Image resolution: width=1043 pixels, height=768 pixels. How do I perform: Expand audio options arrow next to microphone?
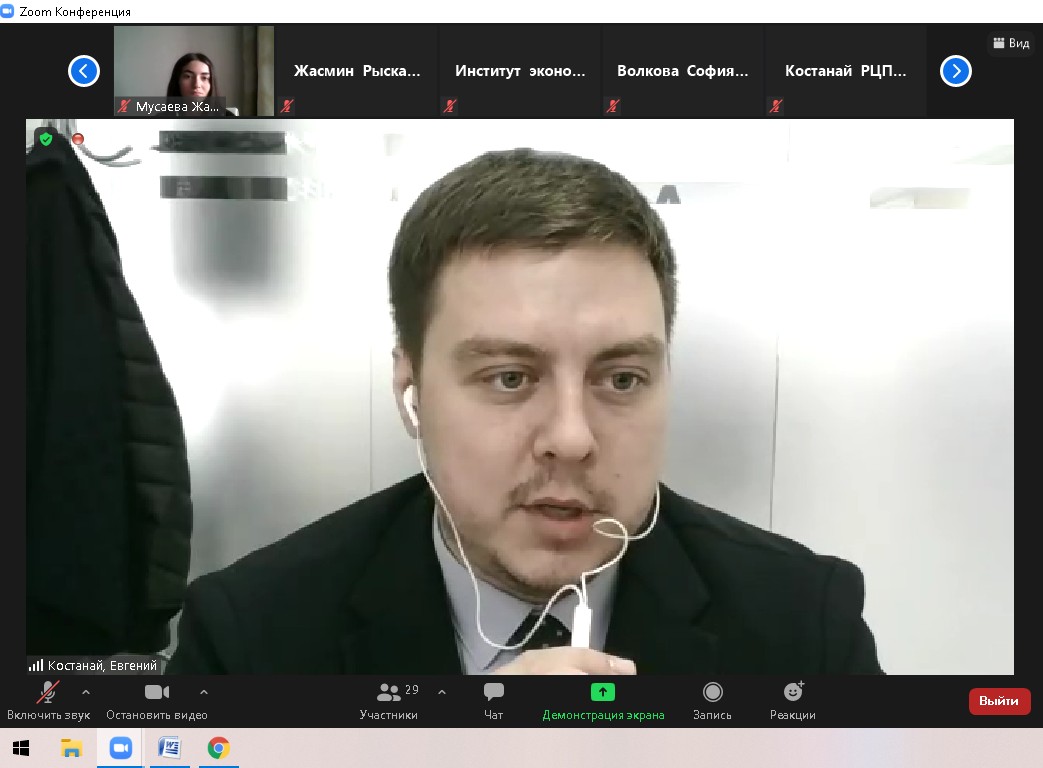pyautogui.click(x=86, y=692)
